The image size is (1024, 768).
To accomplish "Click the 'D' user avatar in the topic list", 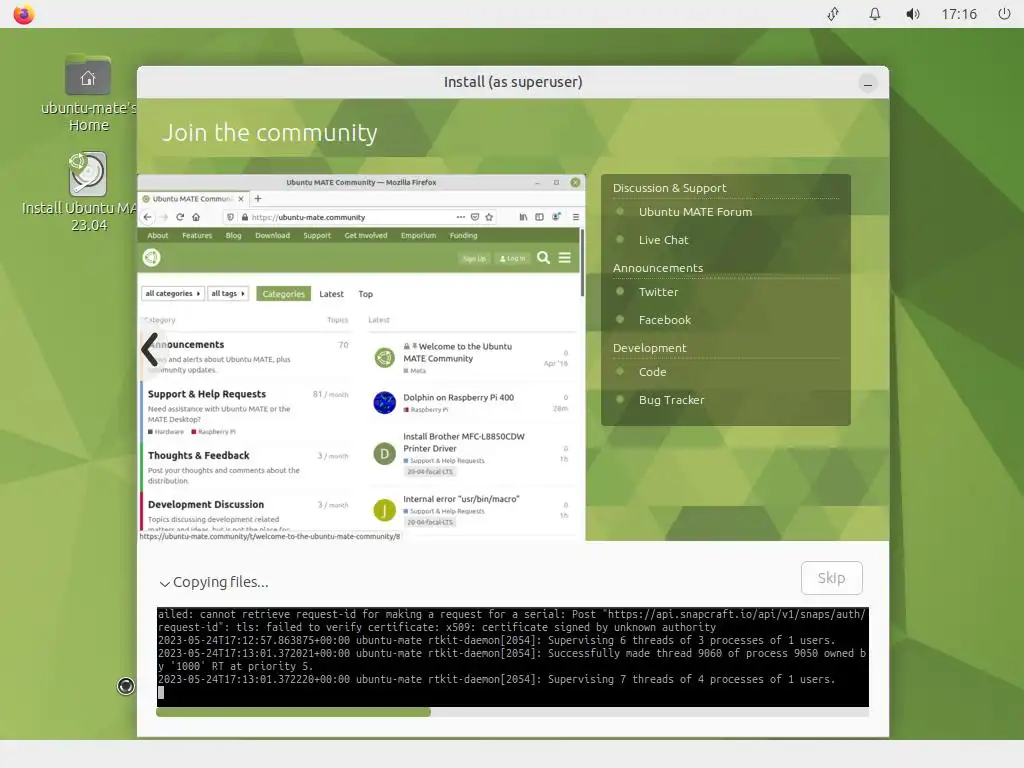I will 385,453.
